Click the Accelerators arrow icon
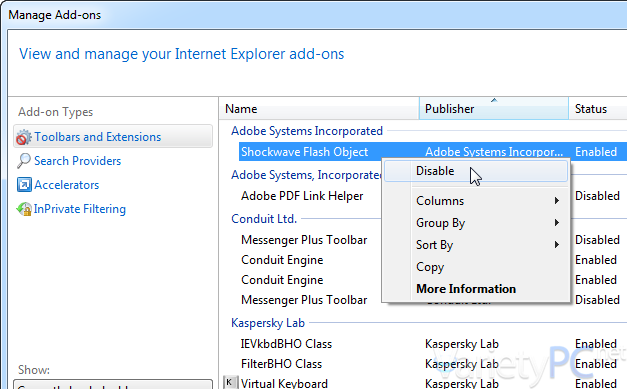The height and width of the screenshot is (389, 627). click(24, 185)
